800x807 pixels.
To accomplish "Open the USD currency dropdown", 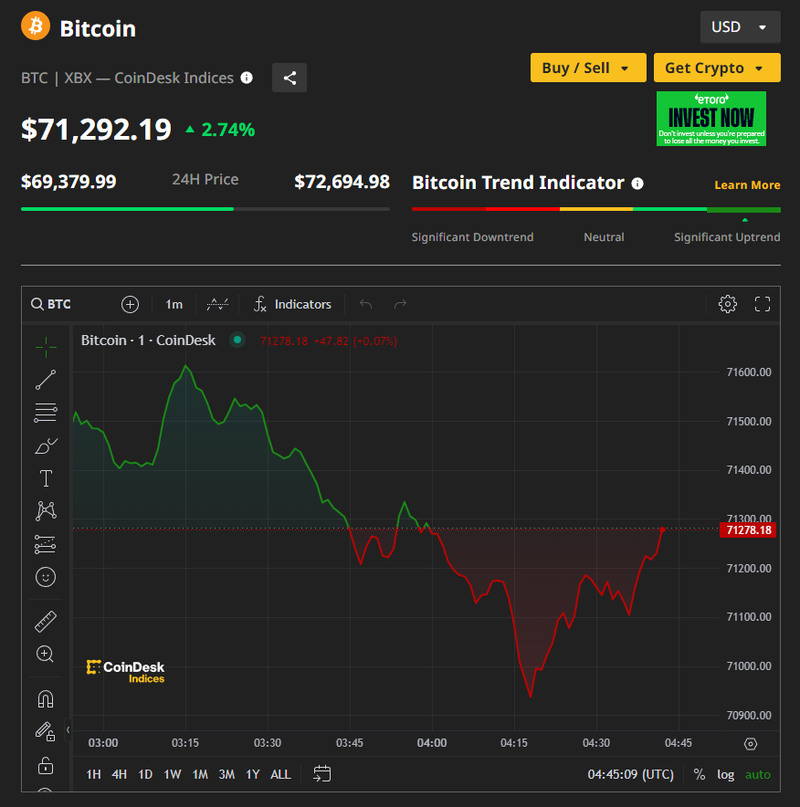I will [740, 27].
